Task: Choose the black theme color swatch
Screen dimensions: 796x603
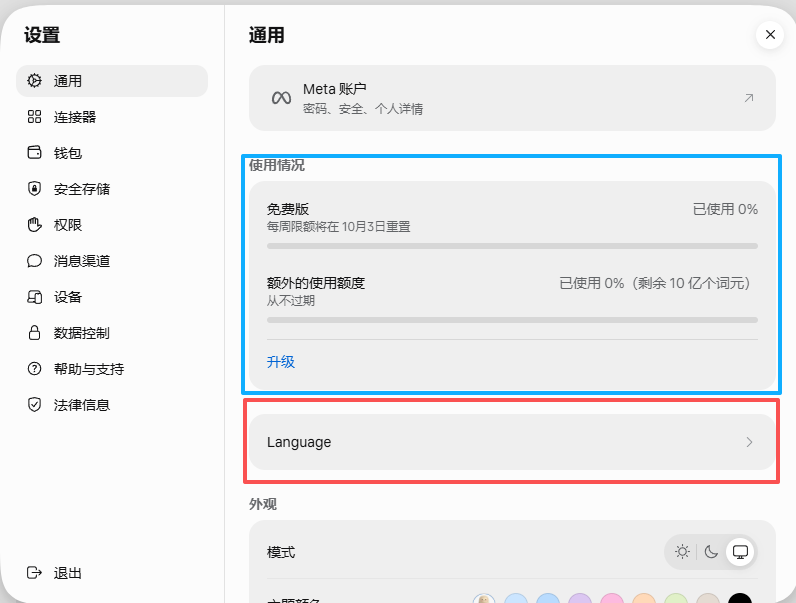Action: point(740,598)
